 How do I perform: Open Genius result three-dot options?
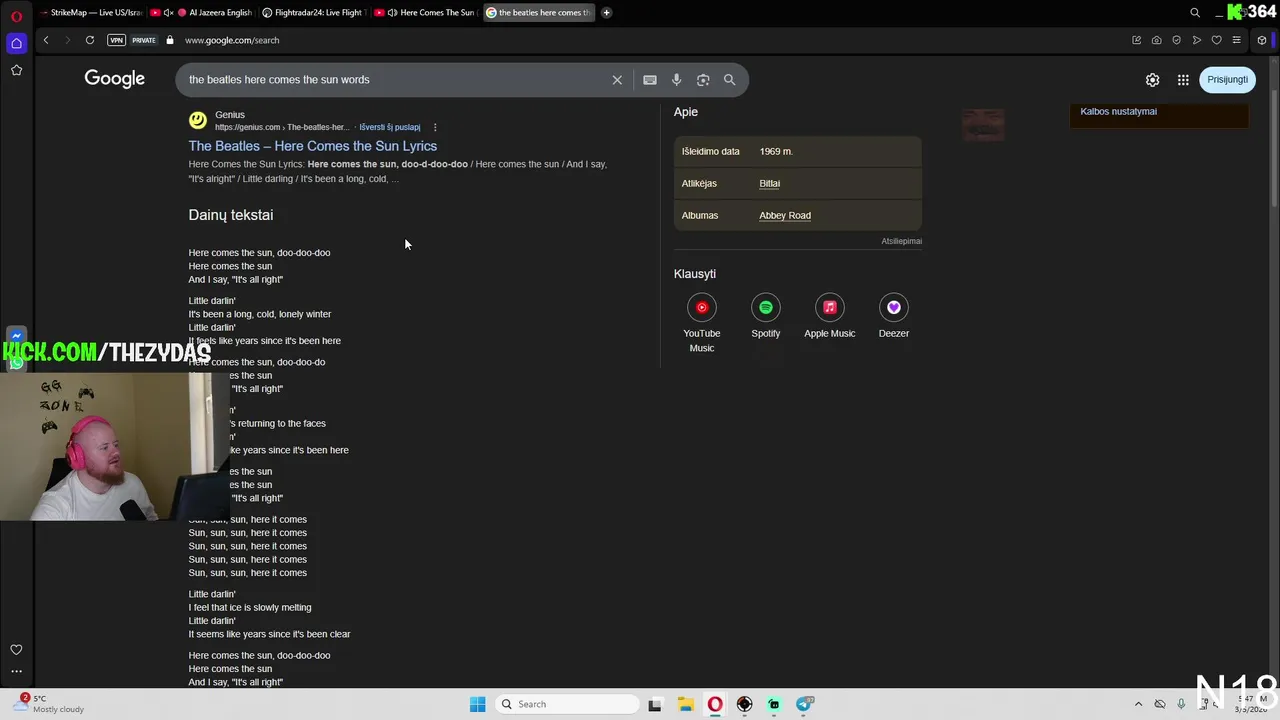point(435,127)
